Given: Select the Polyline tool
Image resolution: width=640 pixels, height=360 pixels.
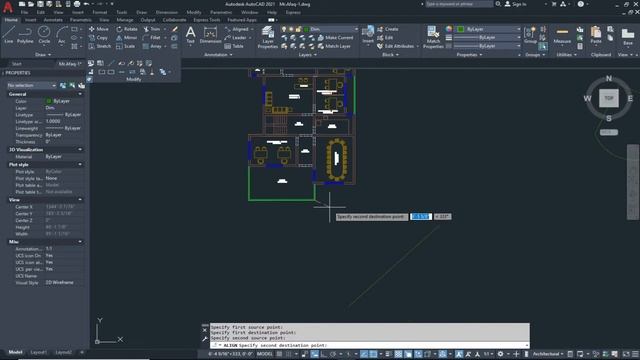Looking at the screenshot, I should click(x=25, y=35).
